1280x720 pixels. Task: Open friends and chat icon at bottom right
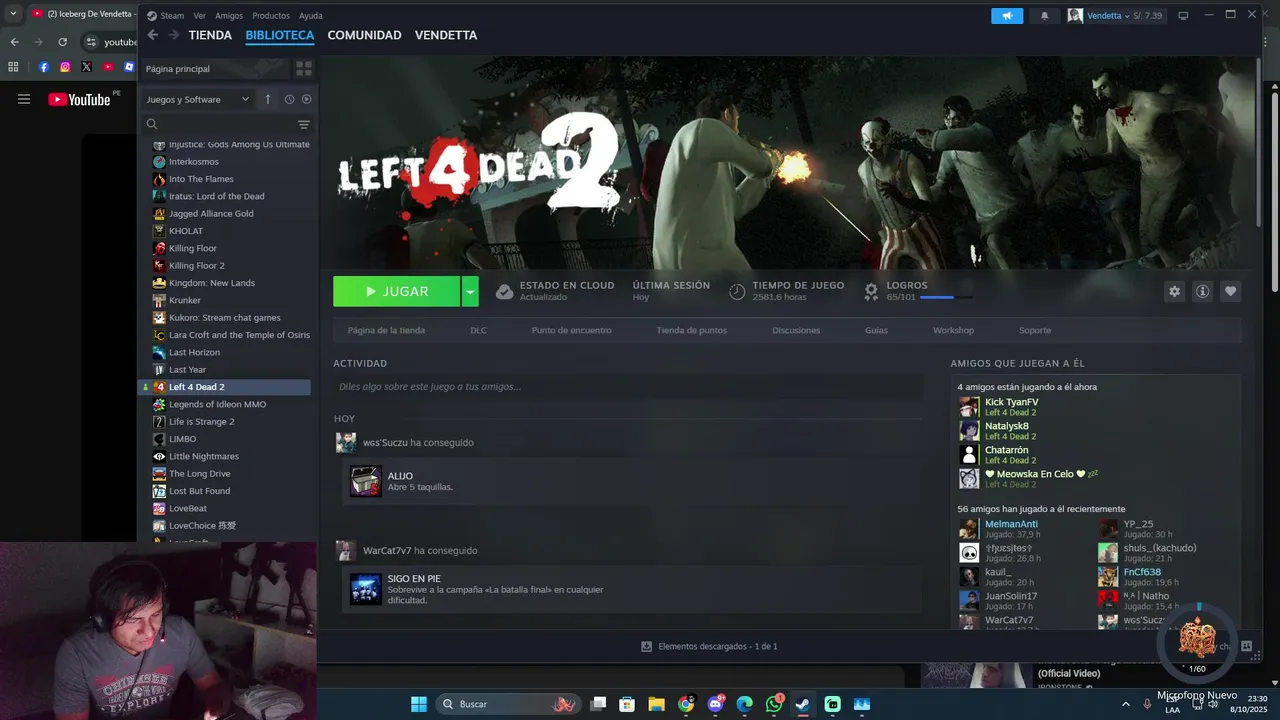(1246, 646)
